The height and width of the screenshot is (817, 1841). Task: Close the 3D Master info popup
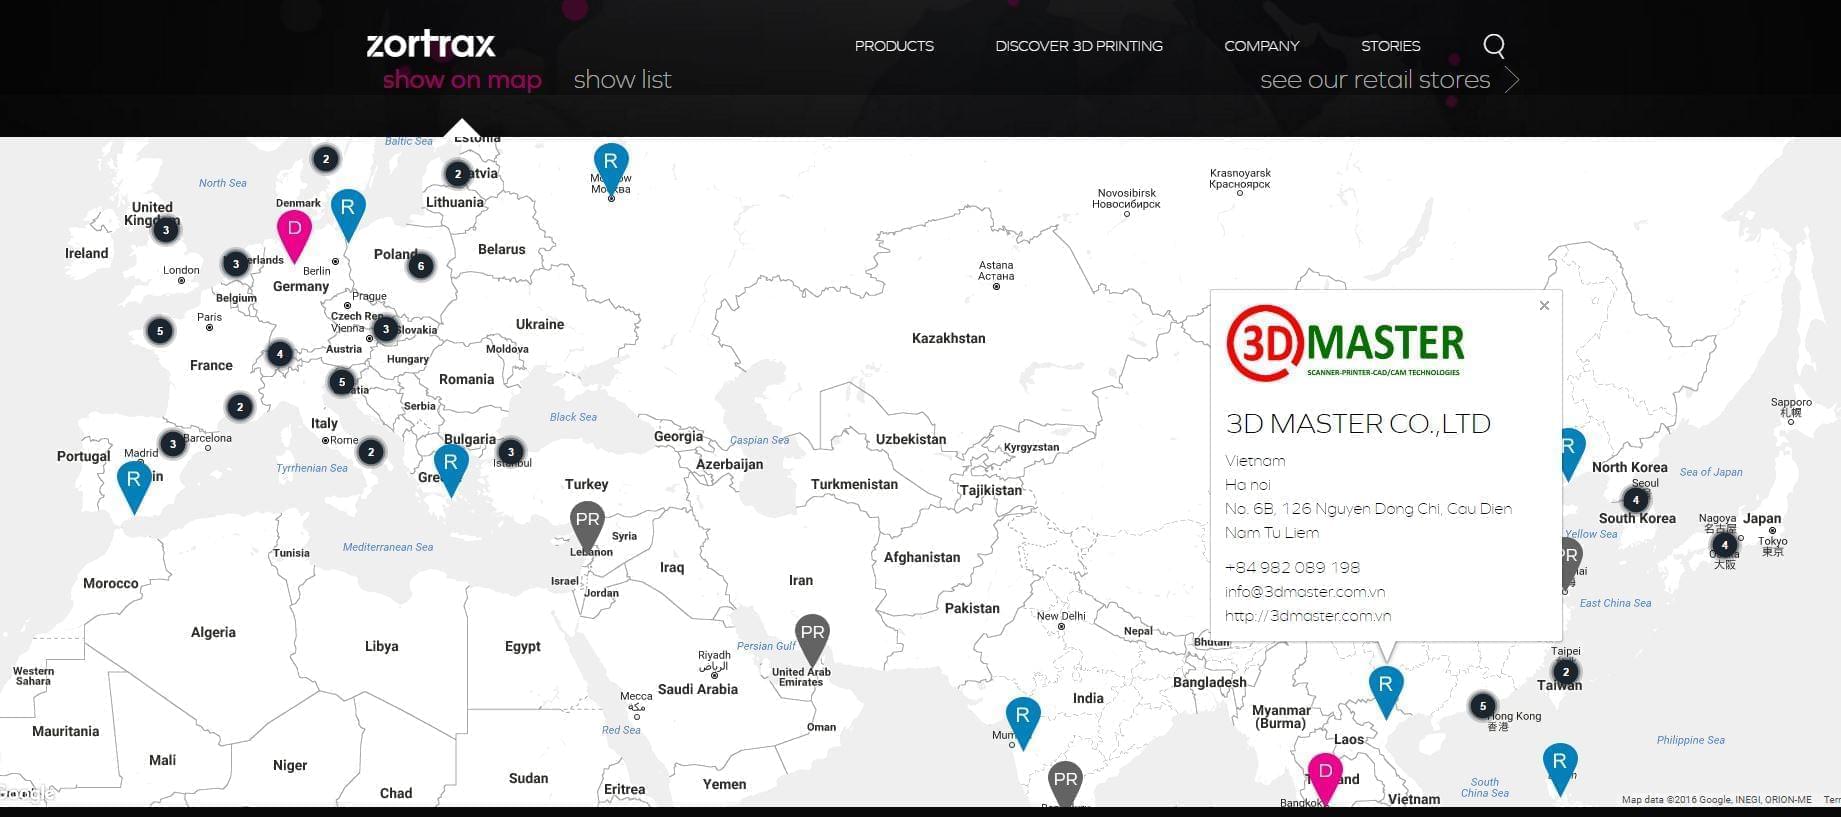pos(1544,306)
